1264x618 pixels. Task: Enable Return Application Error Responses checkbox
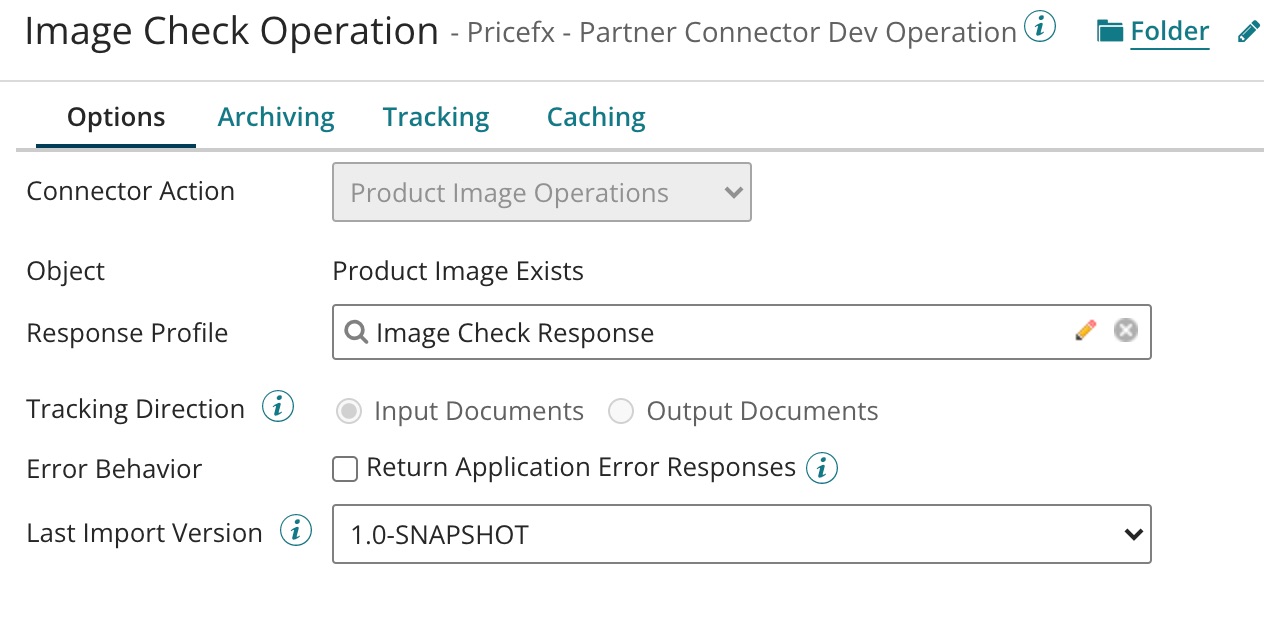click(x=345, y=468)
